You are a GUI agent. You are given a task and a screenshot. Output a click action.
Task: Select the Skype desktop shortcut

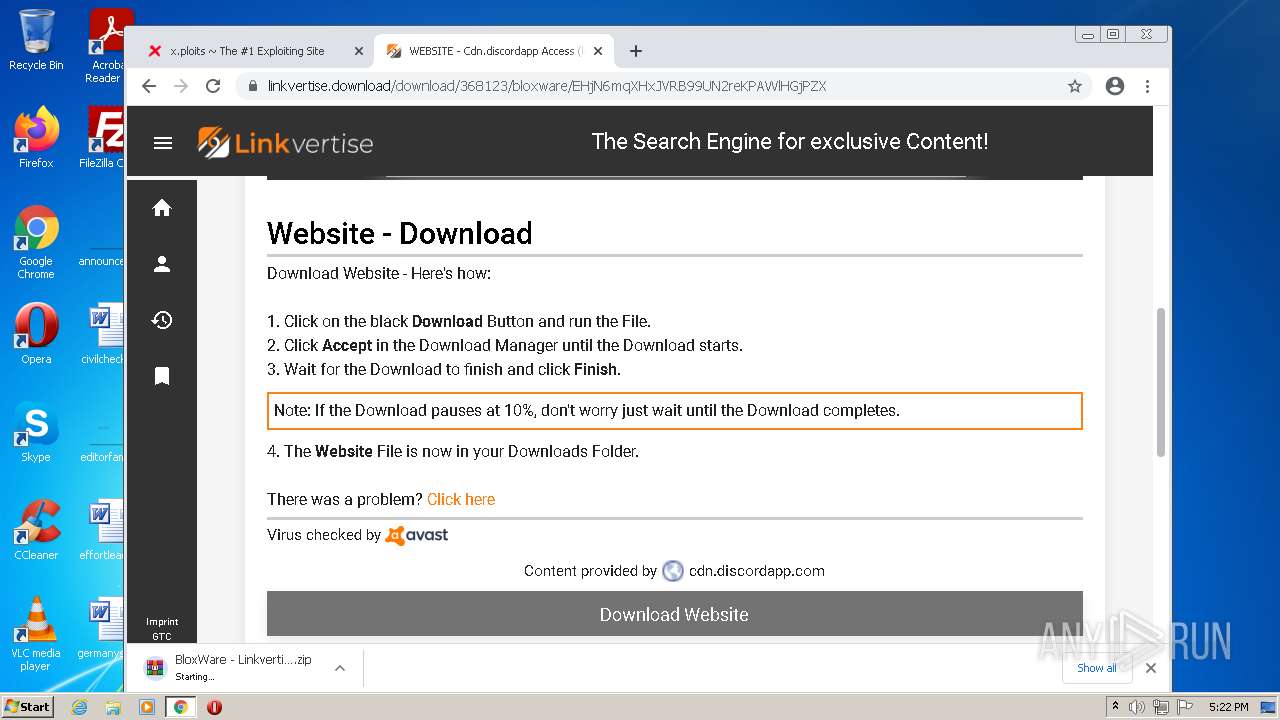coord(36,432)
